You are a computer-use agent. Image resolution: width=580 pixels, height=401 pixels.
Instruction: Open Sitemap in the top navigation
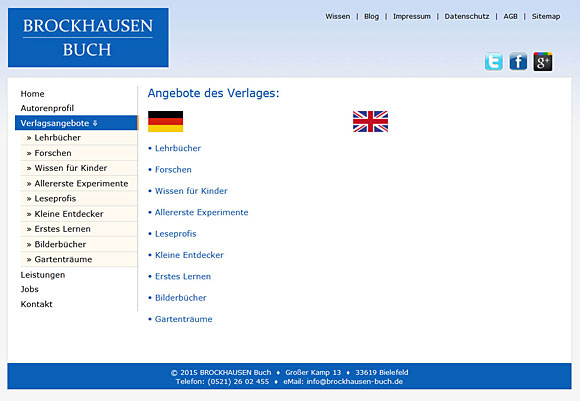(x=546, y=16)
